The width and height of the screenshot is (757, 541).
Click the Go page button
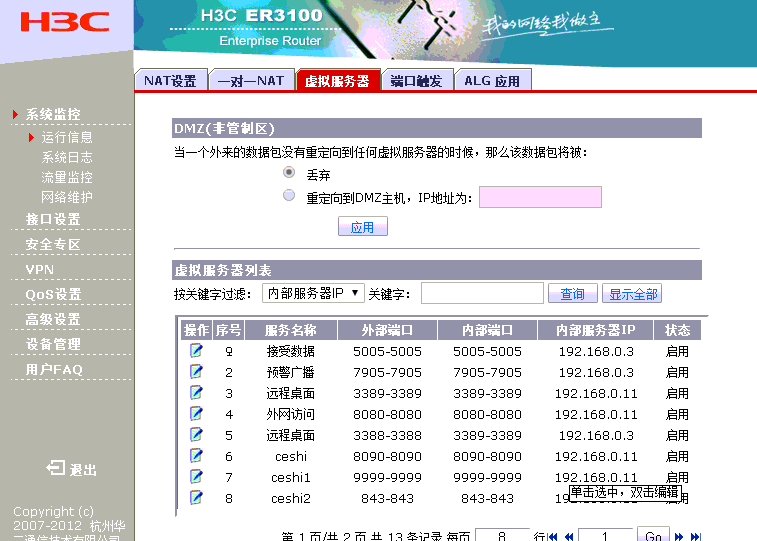click(653, 535)
